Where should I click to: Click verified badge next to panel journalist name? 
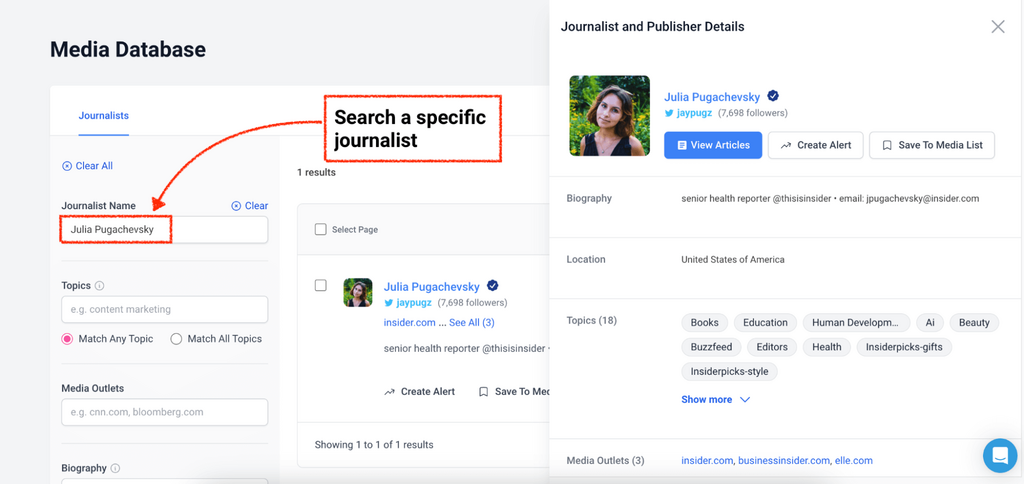tap(773, 97)
